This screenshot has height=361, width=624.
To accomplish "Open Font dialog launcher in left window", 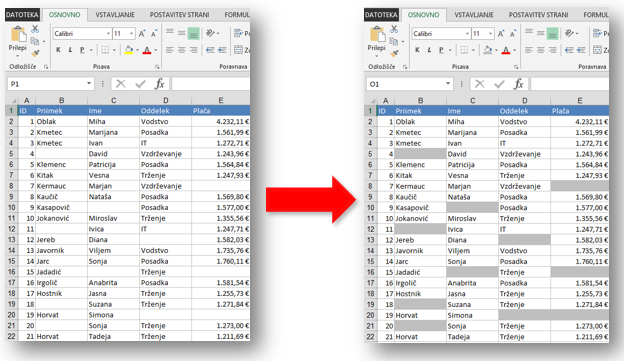I will point(157,67).
